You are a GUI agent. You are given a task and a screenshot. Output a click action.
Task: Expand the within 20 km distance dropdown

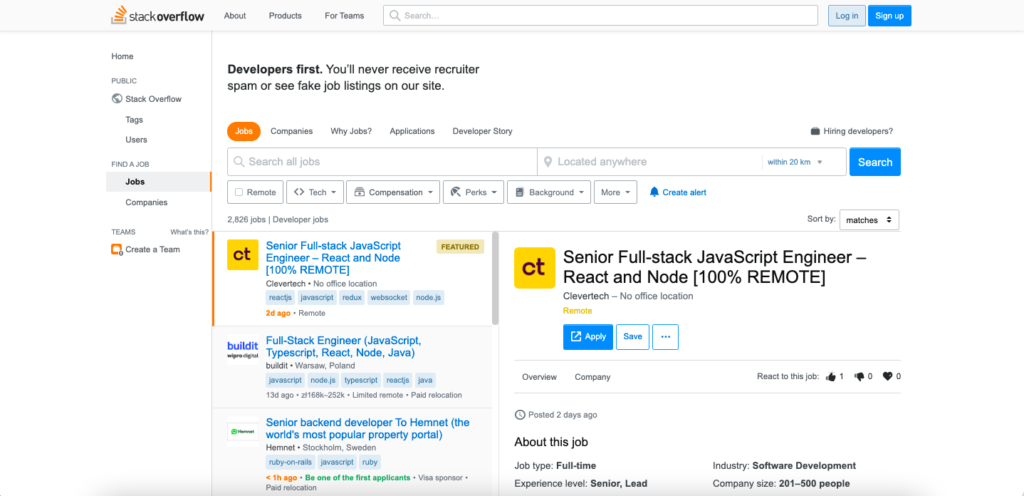(x=794, y=162)
